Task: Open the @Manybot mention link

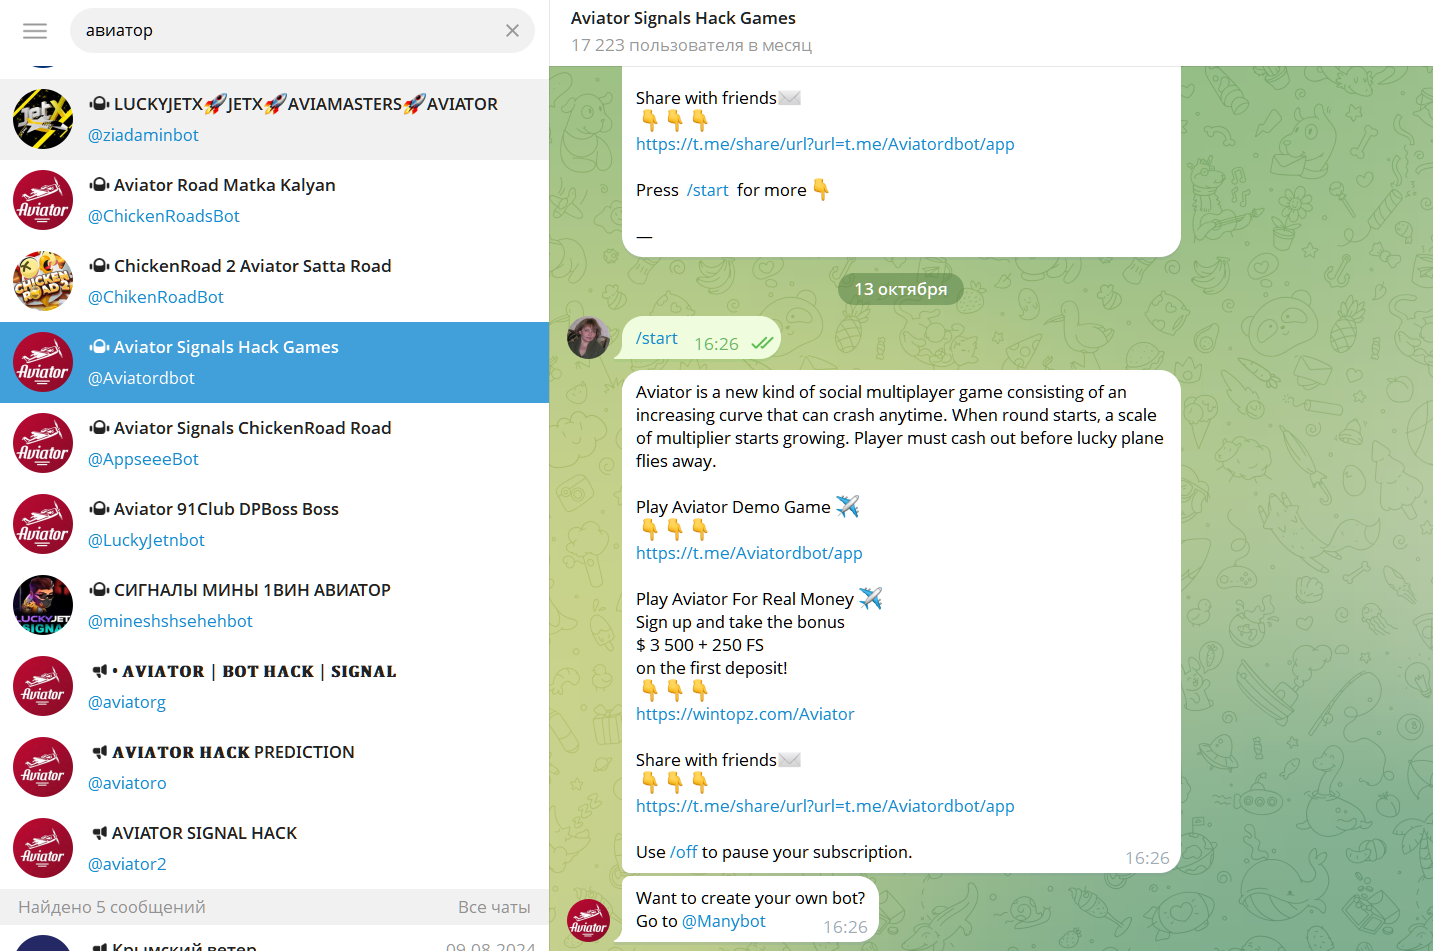Action: click(723, 921)
